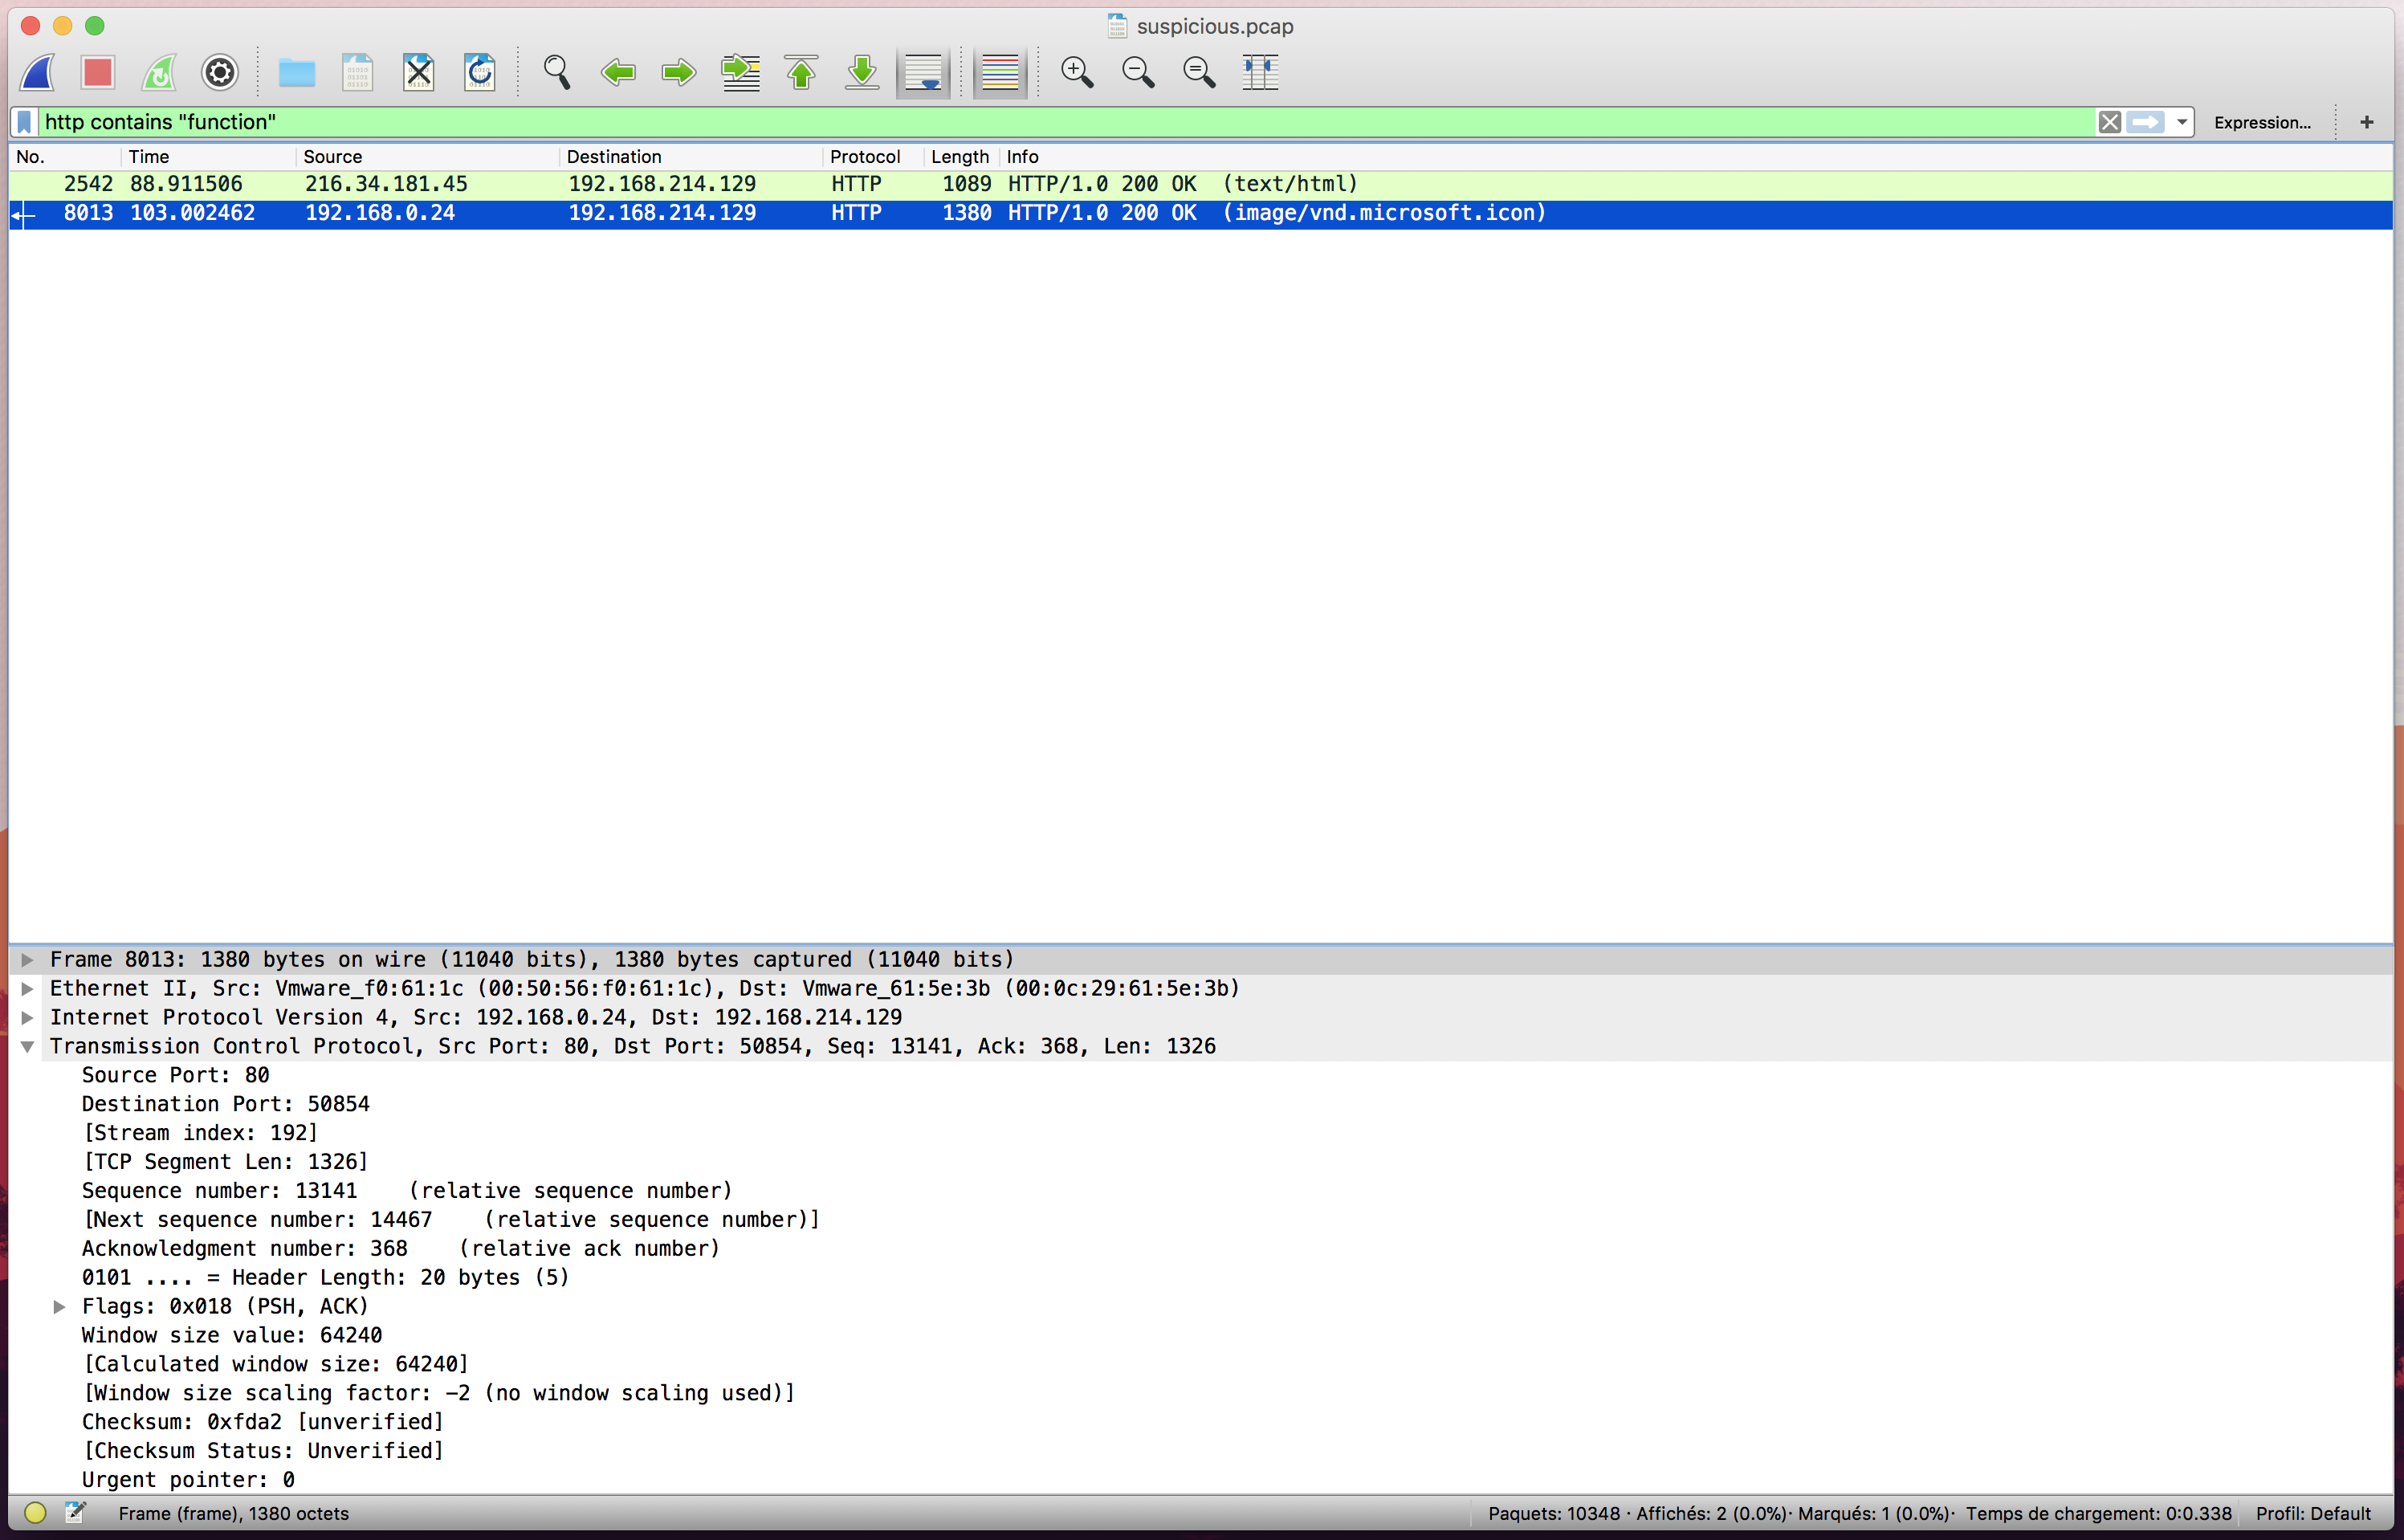This screenshot has width=2404, height=1540.
Task: Open the Expression filter builder
Action: [x=2262, y=122]
